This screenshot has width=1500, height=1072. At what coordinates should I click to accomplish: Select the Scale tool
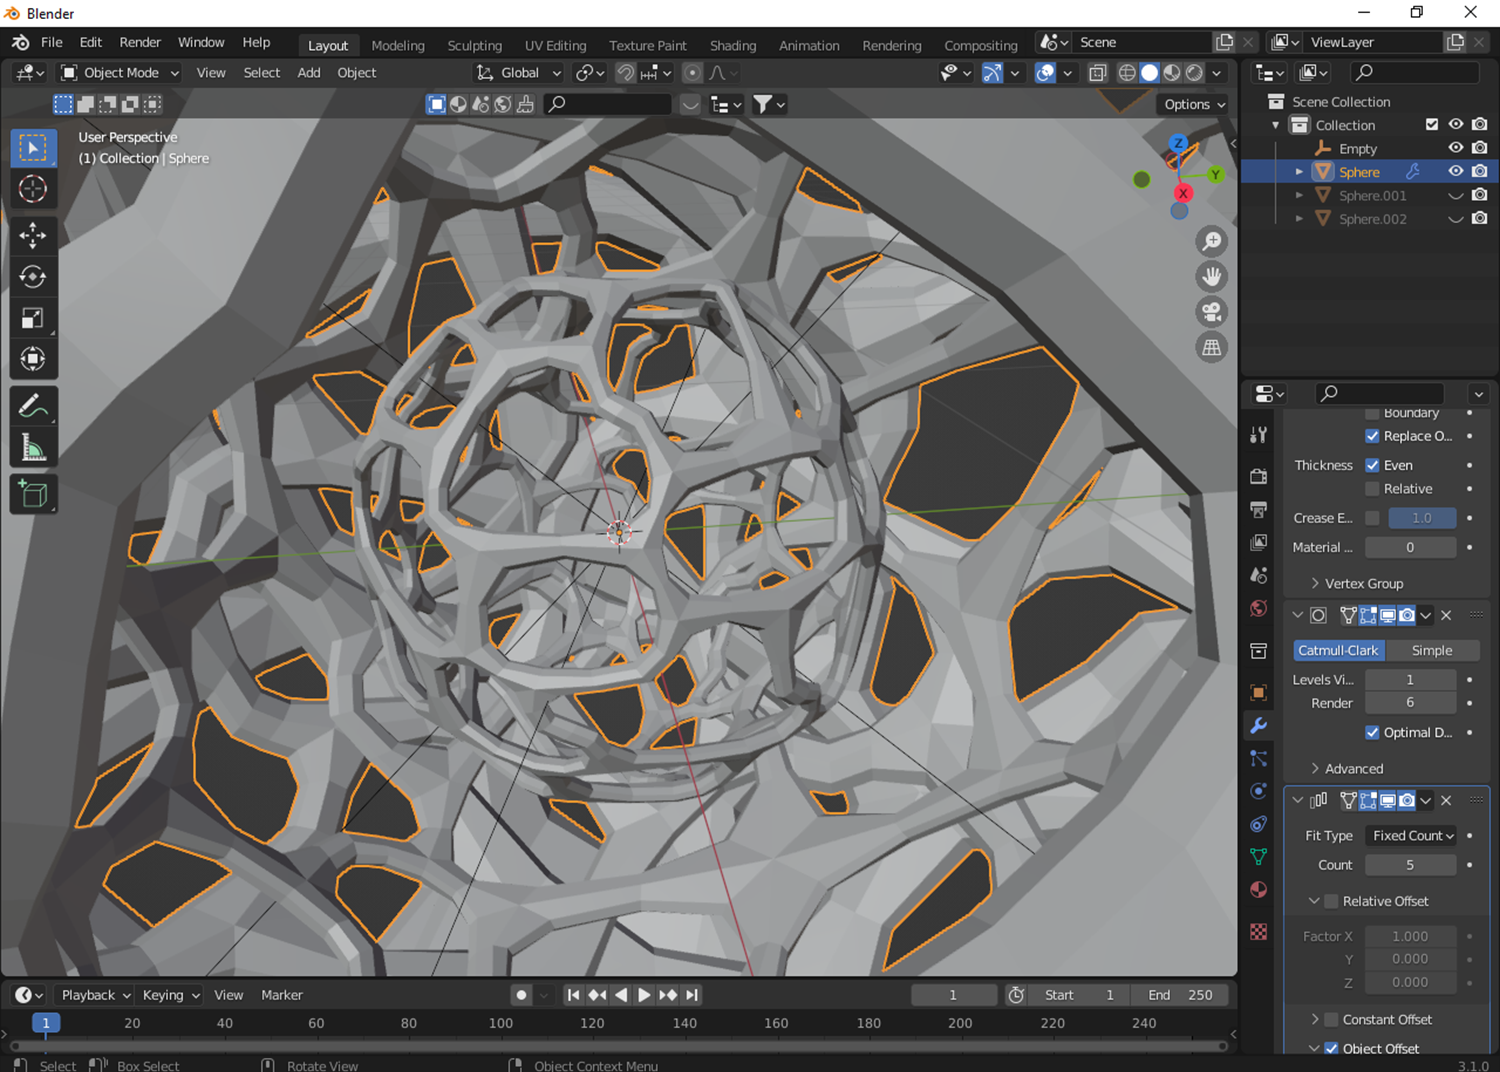coord(33,318)
